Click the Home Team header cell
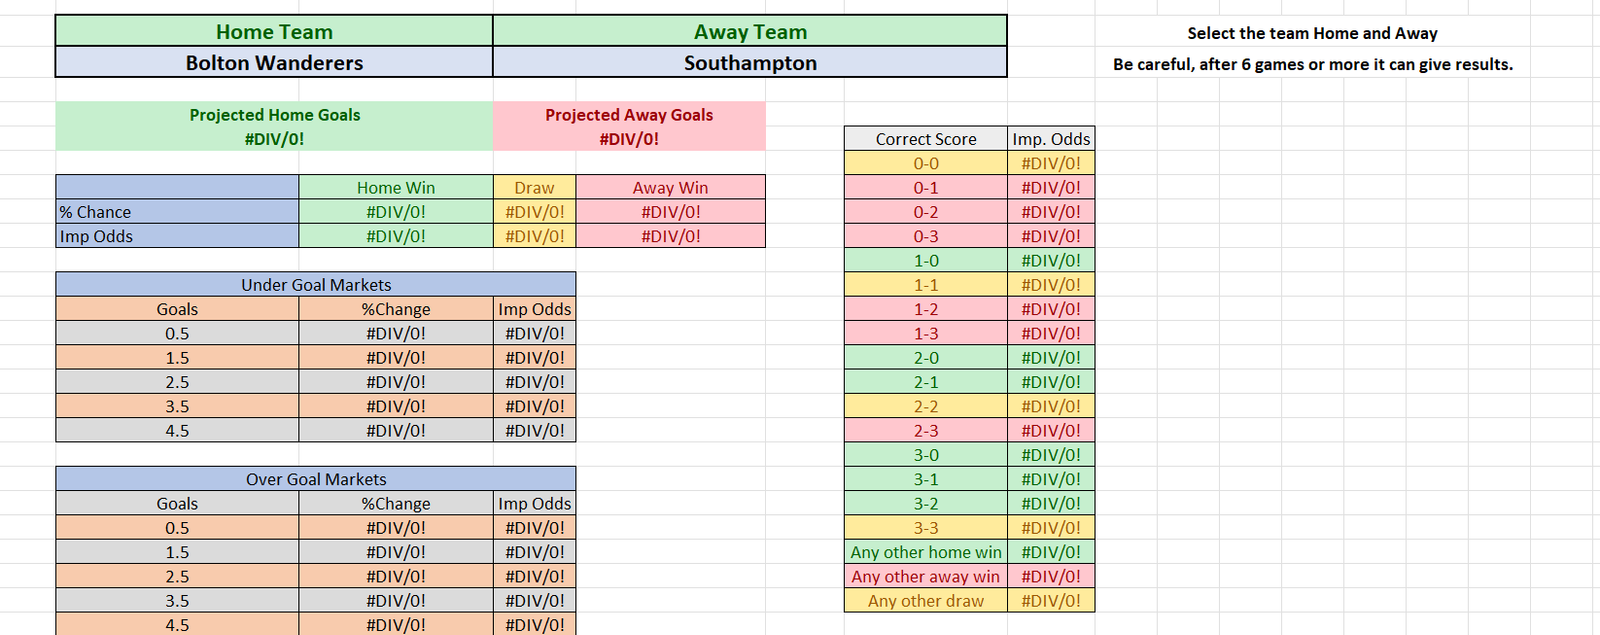The height and width of the screenshot is (635, 1600). click(x=274, y=31)
